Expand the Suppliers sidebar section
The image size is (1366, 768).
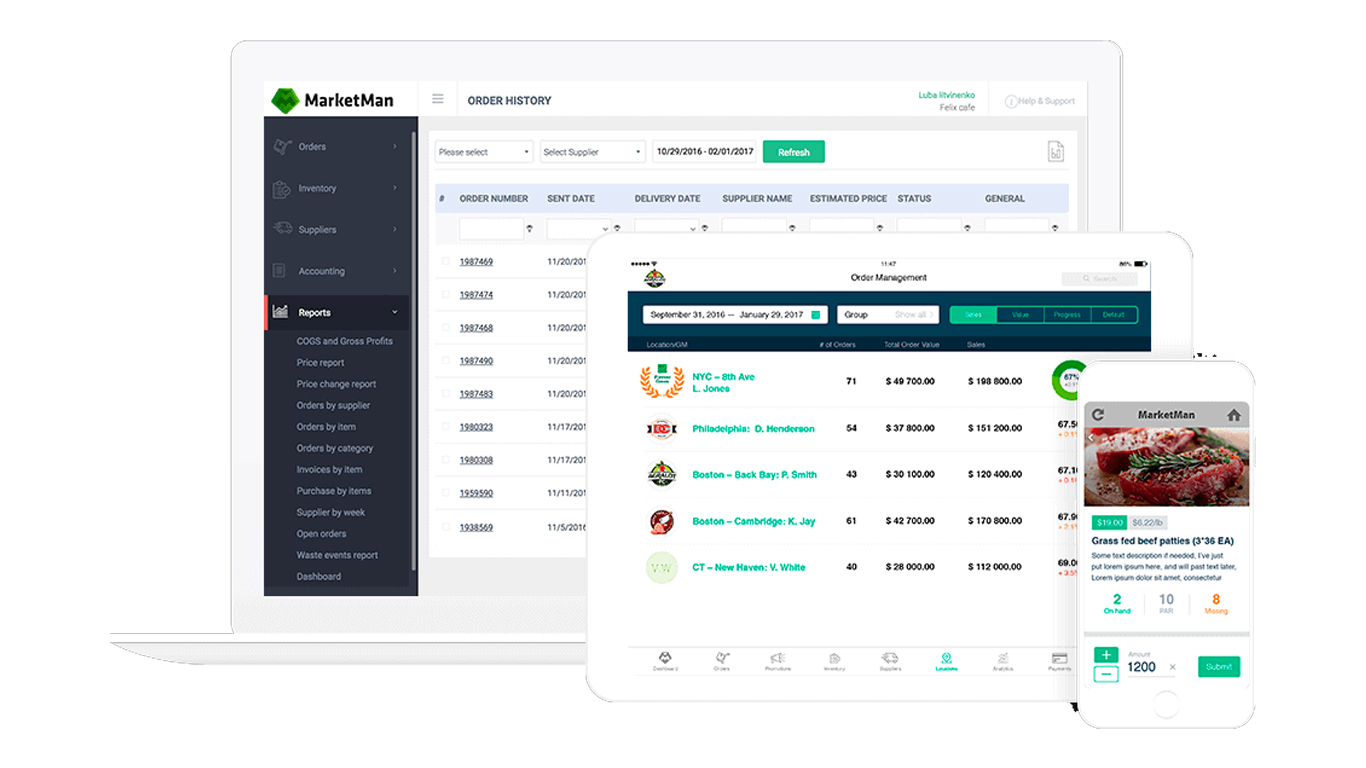394,229
